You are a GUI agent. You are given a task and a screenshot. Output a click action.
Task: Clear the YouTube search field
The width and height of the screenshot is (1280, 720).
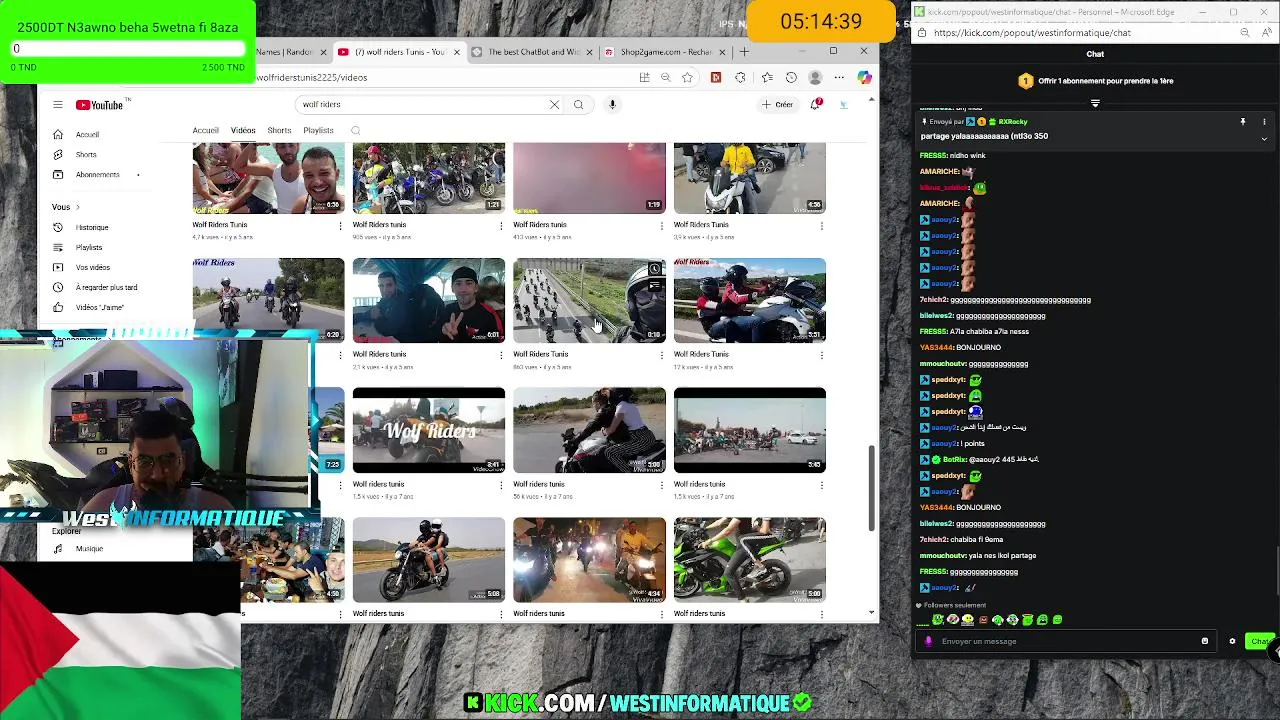pos(554,104)
